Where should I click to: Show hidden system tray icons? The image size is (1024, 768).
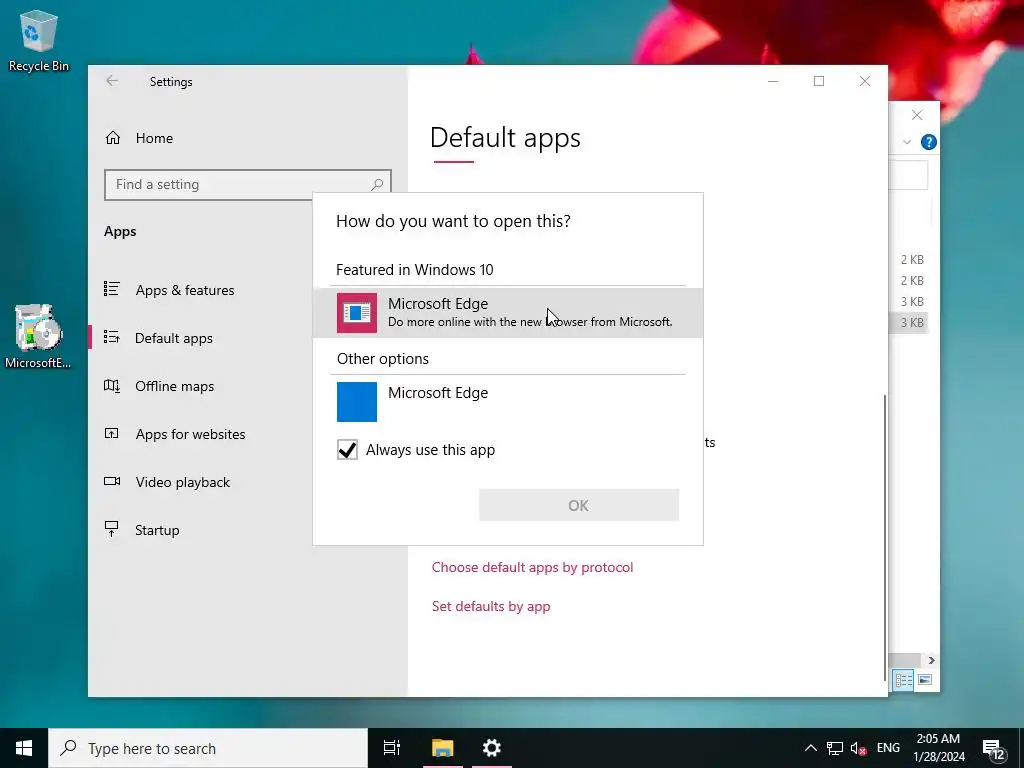coord(810,748)
